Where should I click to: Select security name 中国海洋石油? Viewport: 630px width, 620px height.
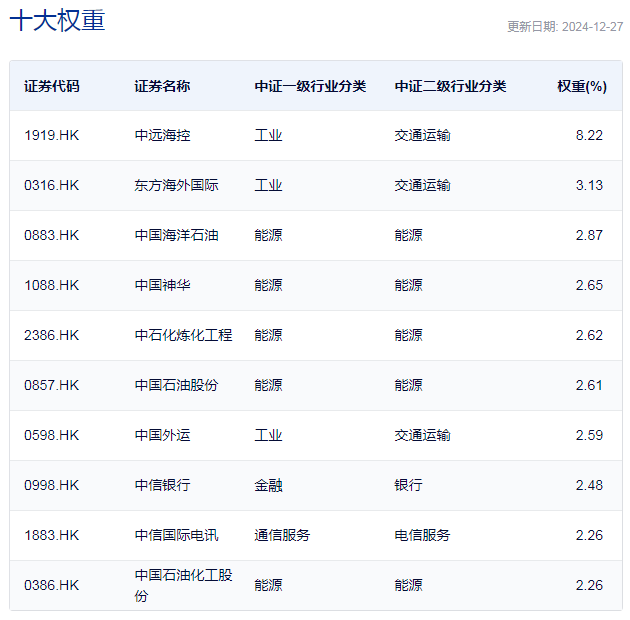tap(176, 235)
